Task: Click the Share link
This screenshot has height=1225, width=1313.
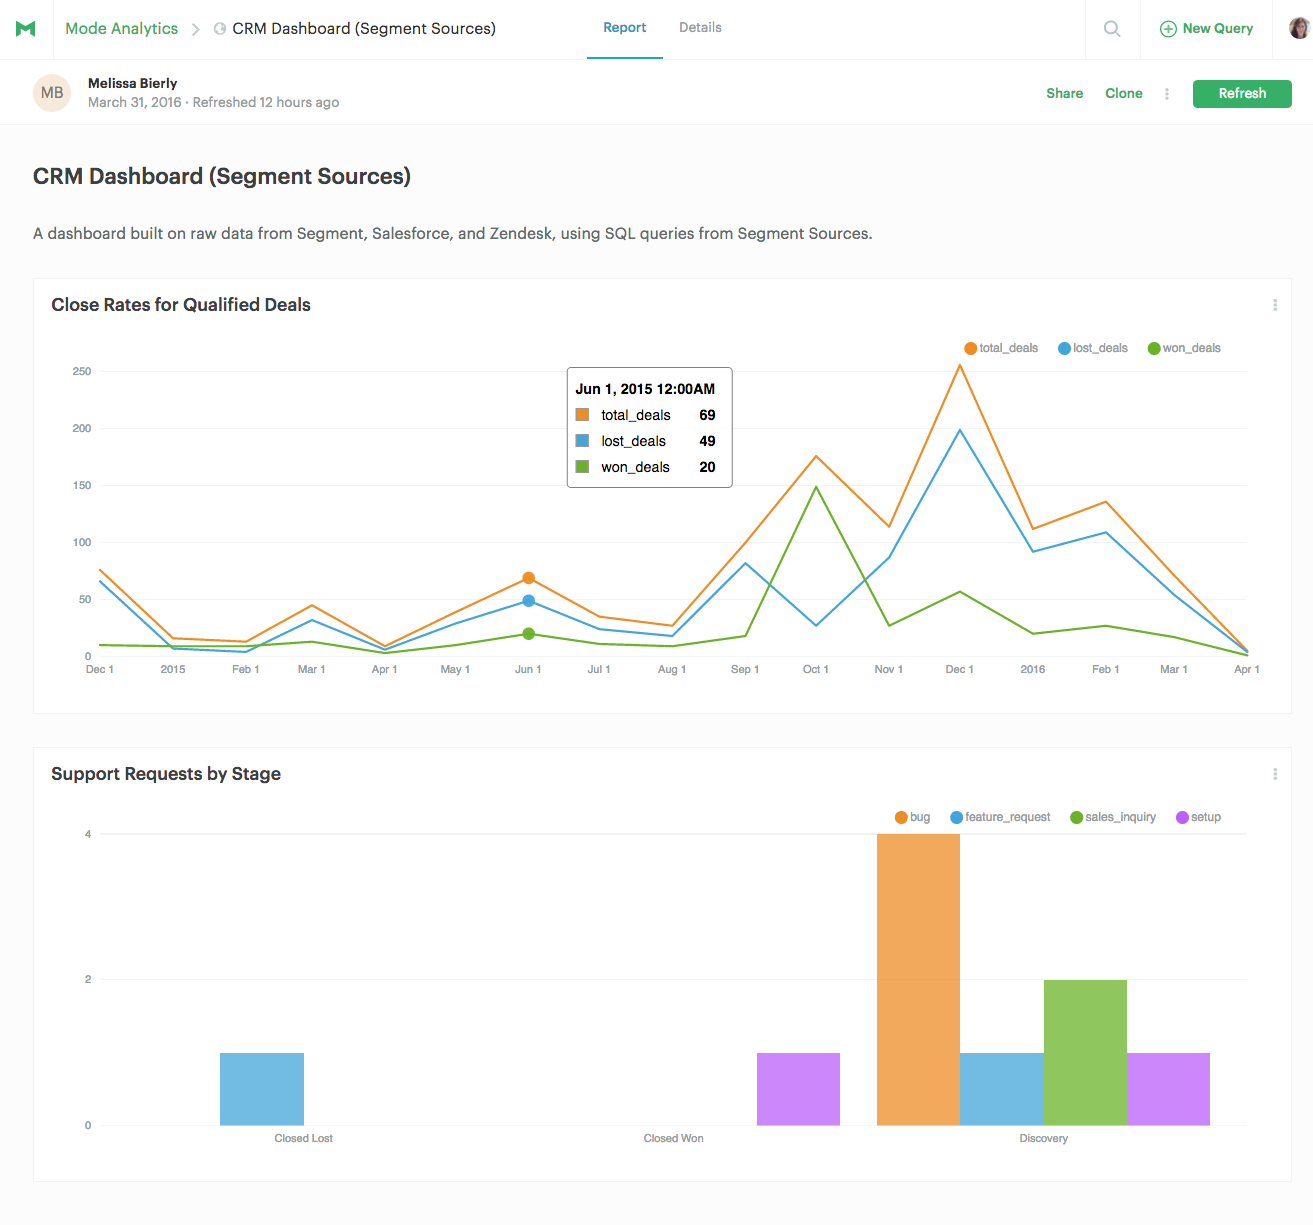Action: (x=1065, y=93)
